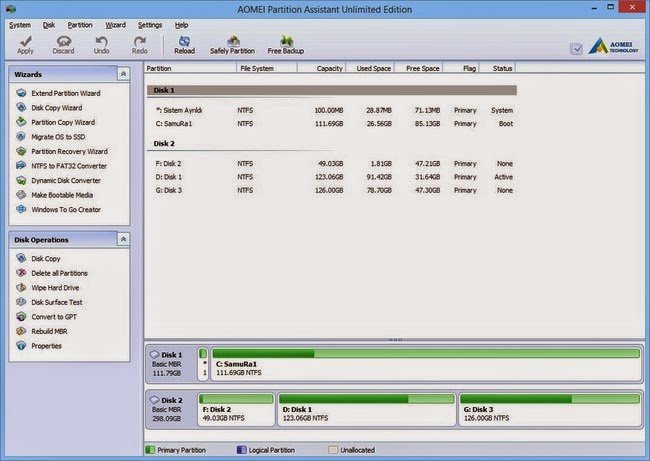Open the Dynamic Disk Converter
This screenshot has height=461, width=650.
coord(66,180)
